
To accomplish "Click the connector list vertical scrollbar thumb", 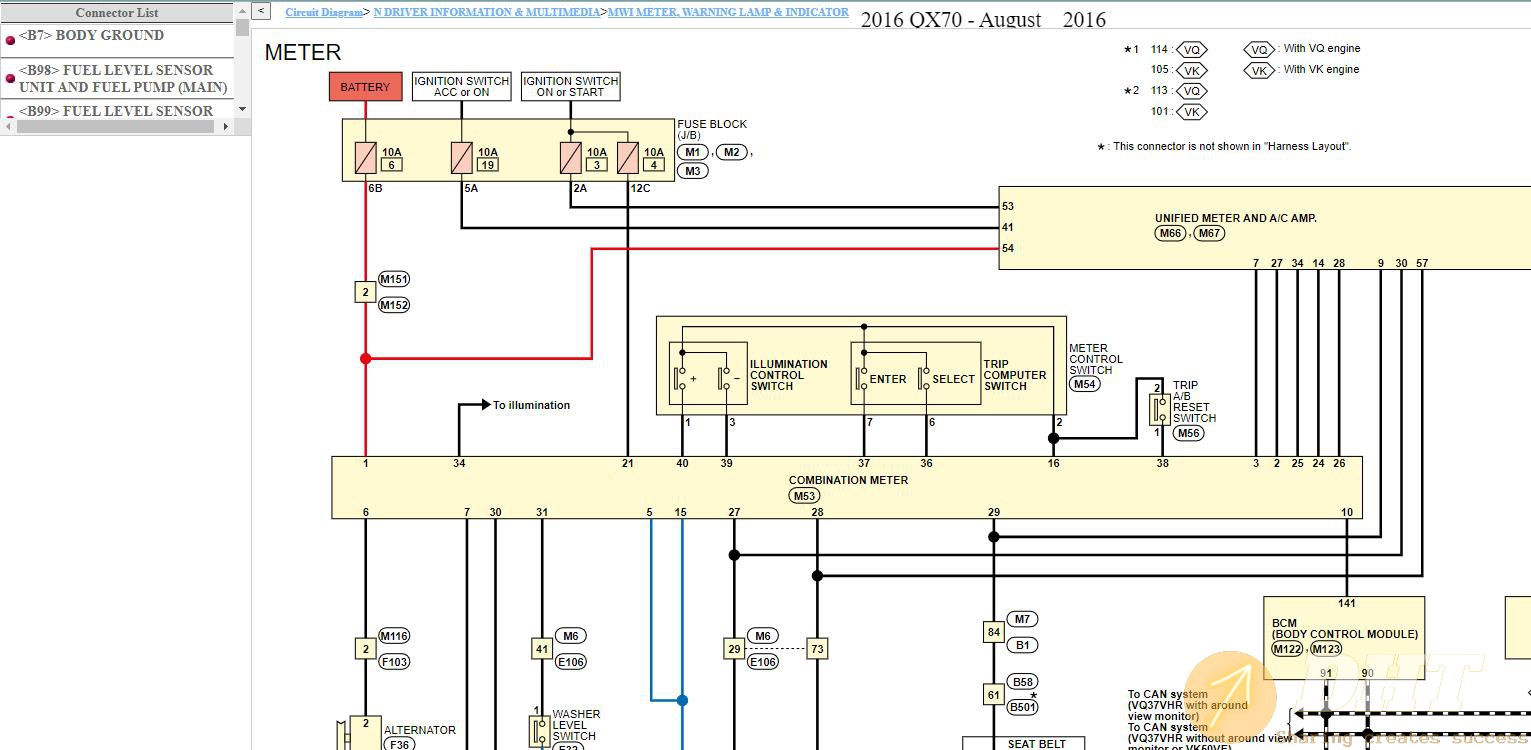I will click(242, 26).
